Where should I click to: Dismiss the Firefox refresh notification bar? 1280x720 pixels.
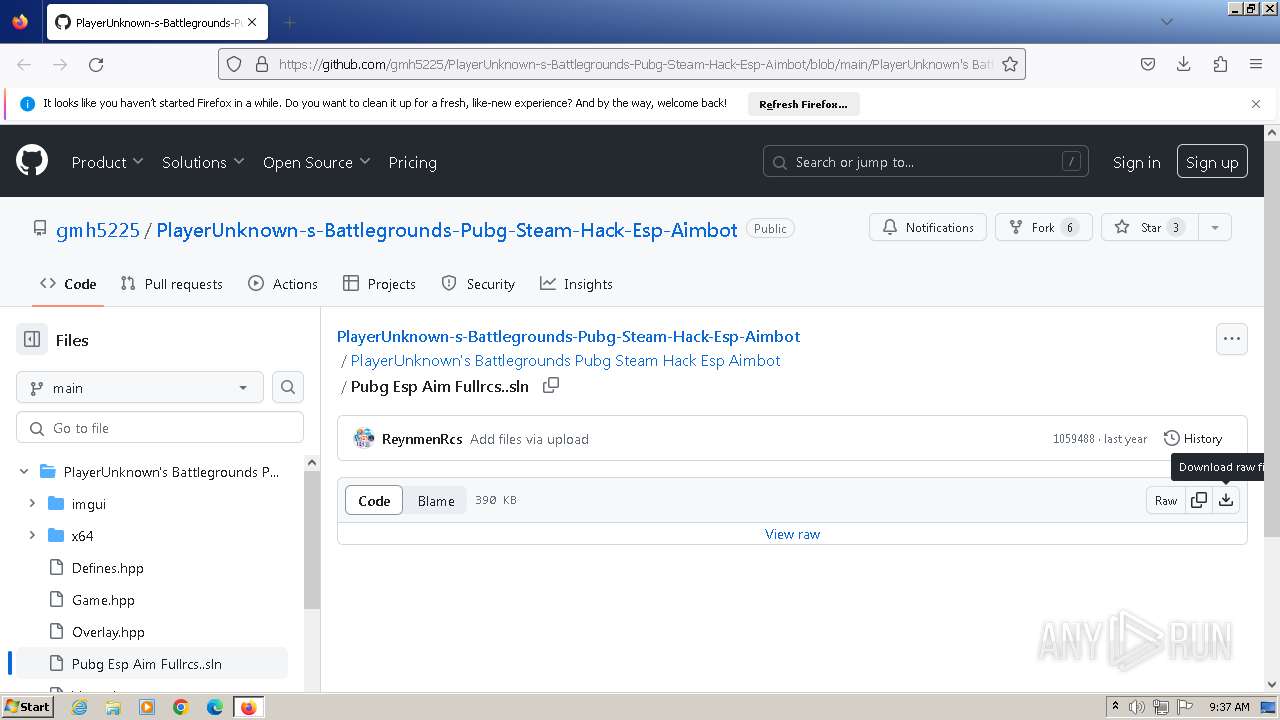(x=1256, y=104)
